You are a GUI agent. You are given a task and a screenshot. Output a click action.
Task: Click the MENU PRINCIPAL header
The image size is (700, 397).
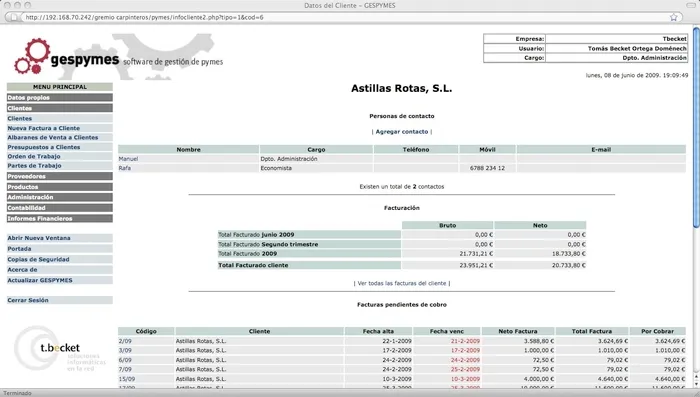point(59,87)
